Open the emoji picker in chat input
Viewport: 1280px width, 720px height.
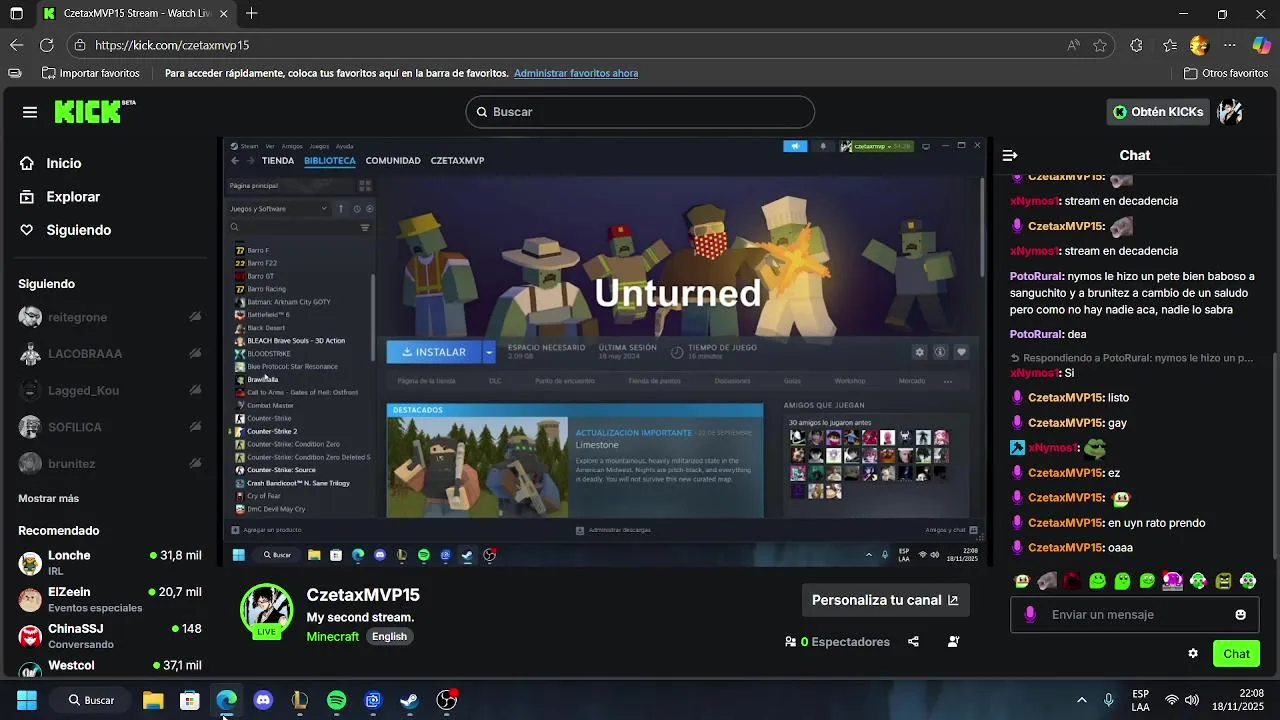coord(1241,615)
